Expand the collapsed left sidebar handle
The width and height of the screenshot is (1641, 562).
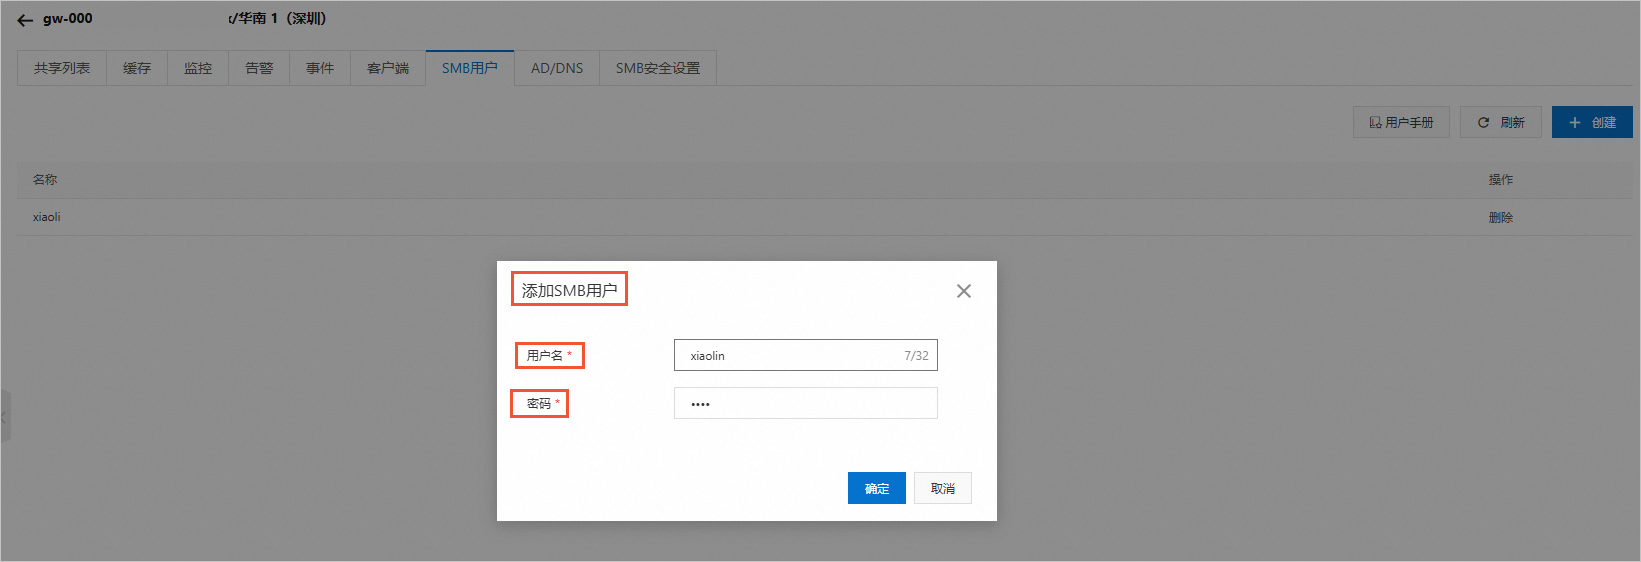(5, 416)
